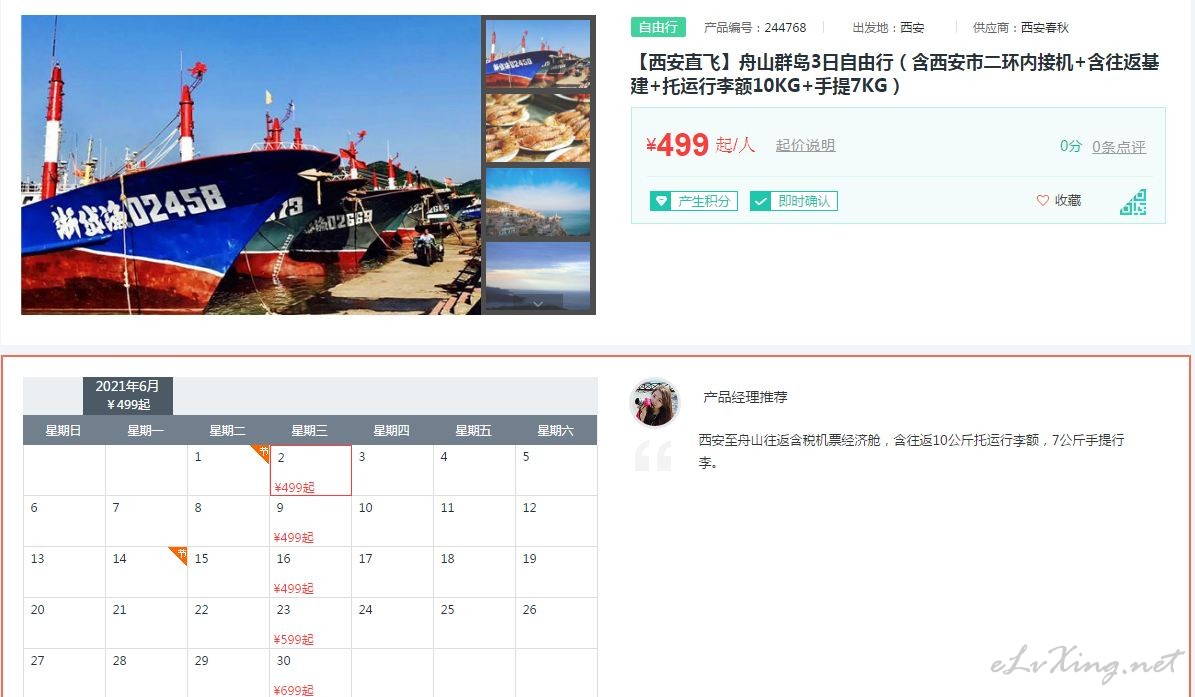Click the highlighted June 2 date cell
This screenshot has height=697, width=1195.
click(x=311, y=470)
